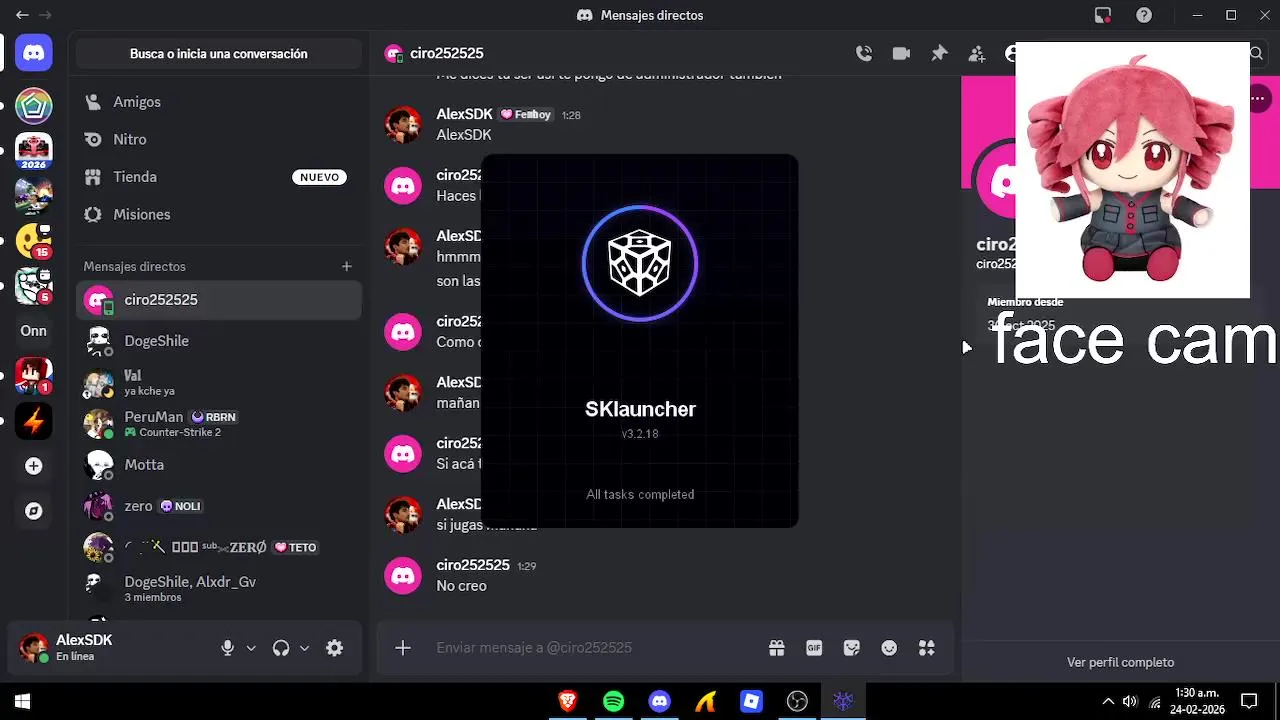Open Discord help question icon
The width and height of the screenshot is (1280, 720).
tap(1144, 15)
